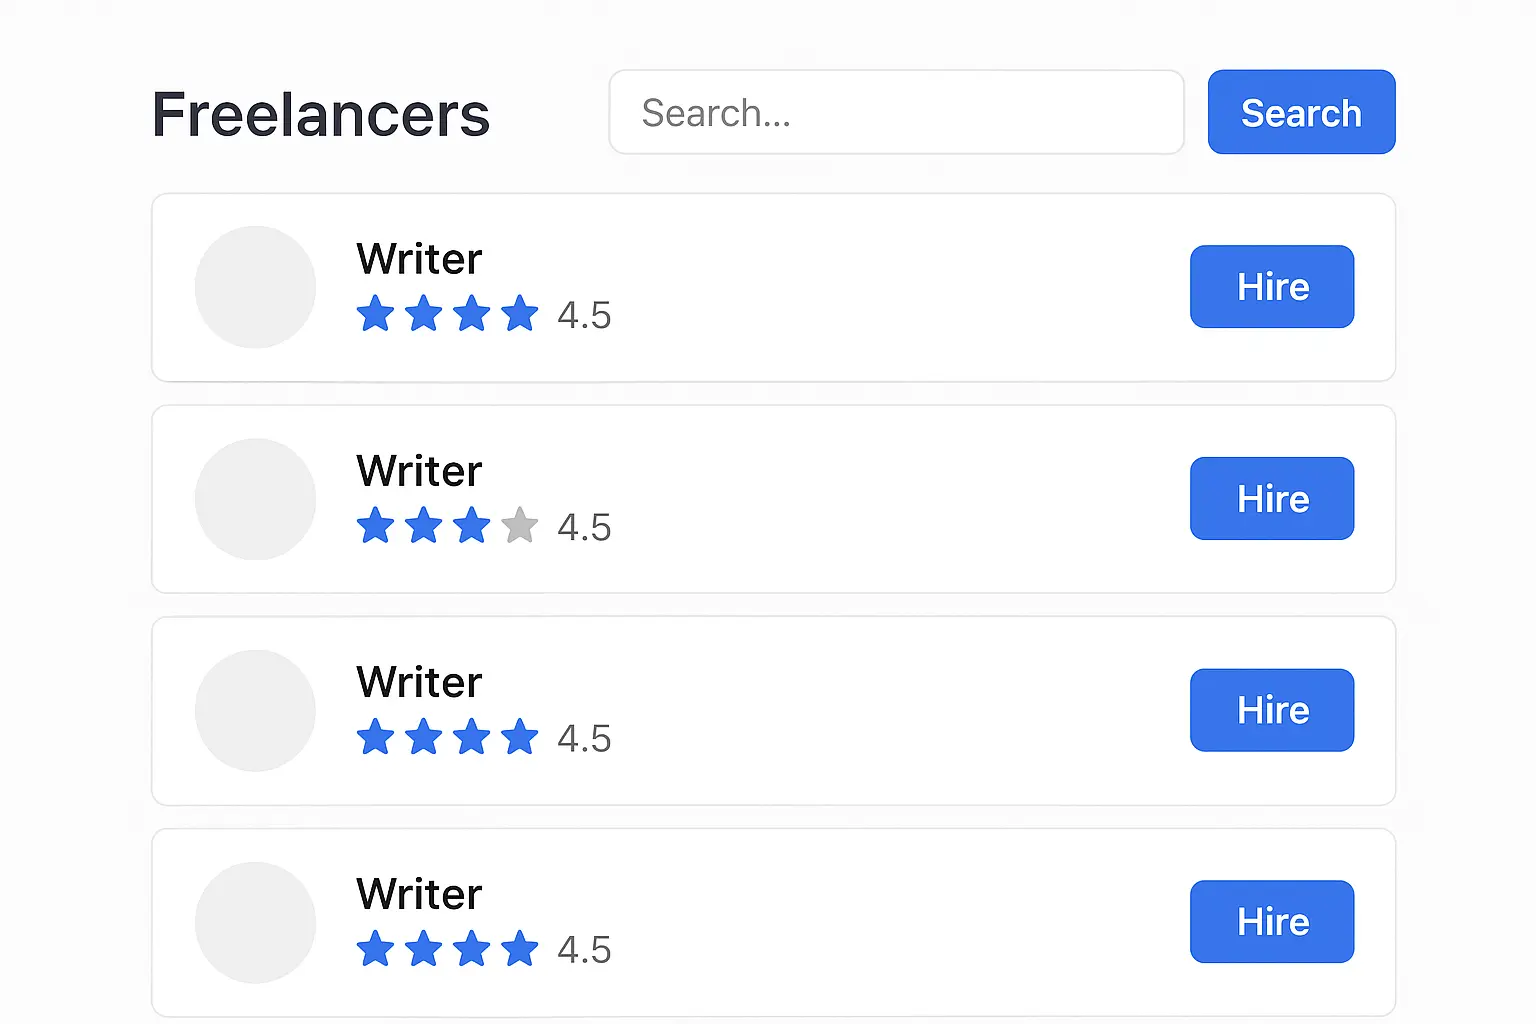Click the second star in the second Writer card
This screenshot has width=1536, height=1024.
pyautogui.click(x=423, y=526)
